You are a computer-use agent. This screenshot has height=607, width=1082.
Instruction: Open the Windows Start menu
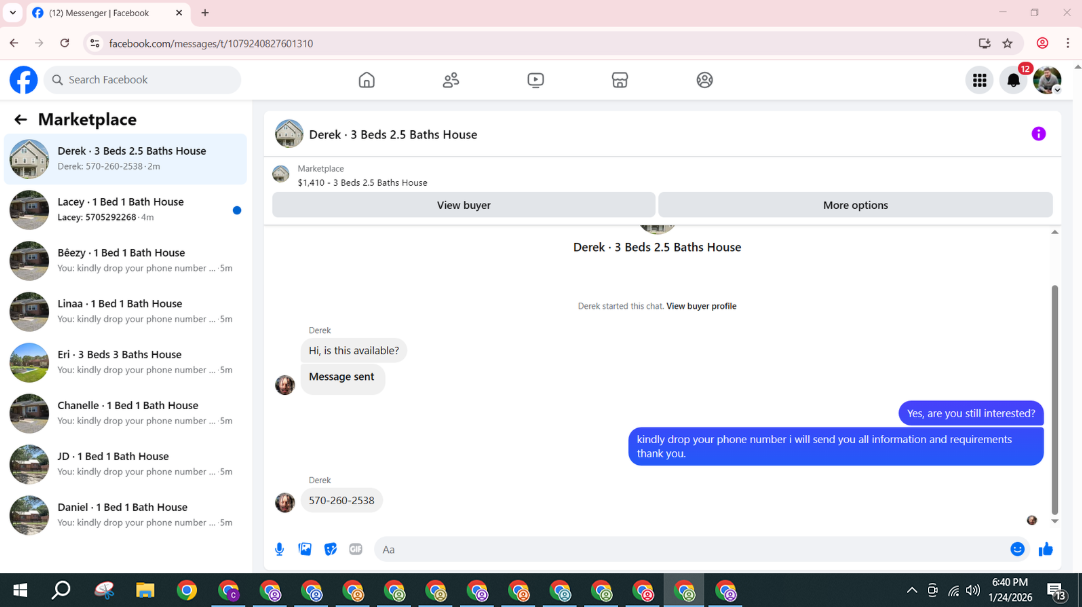click(20, 590)
